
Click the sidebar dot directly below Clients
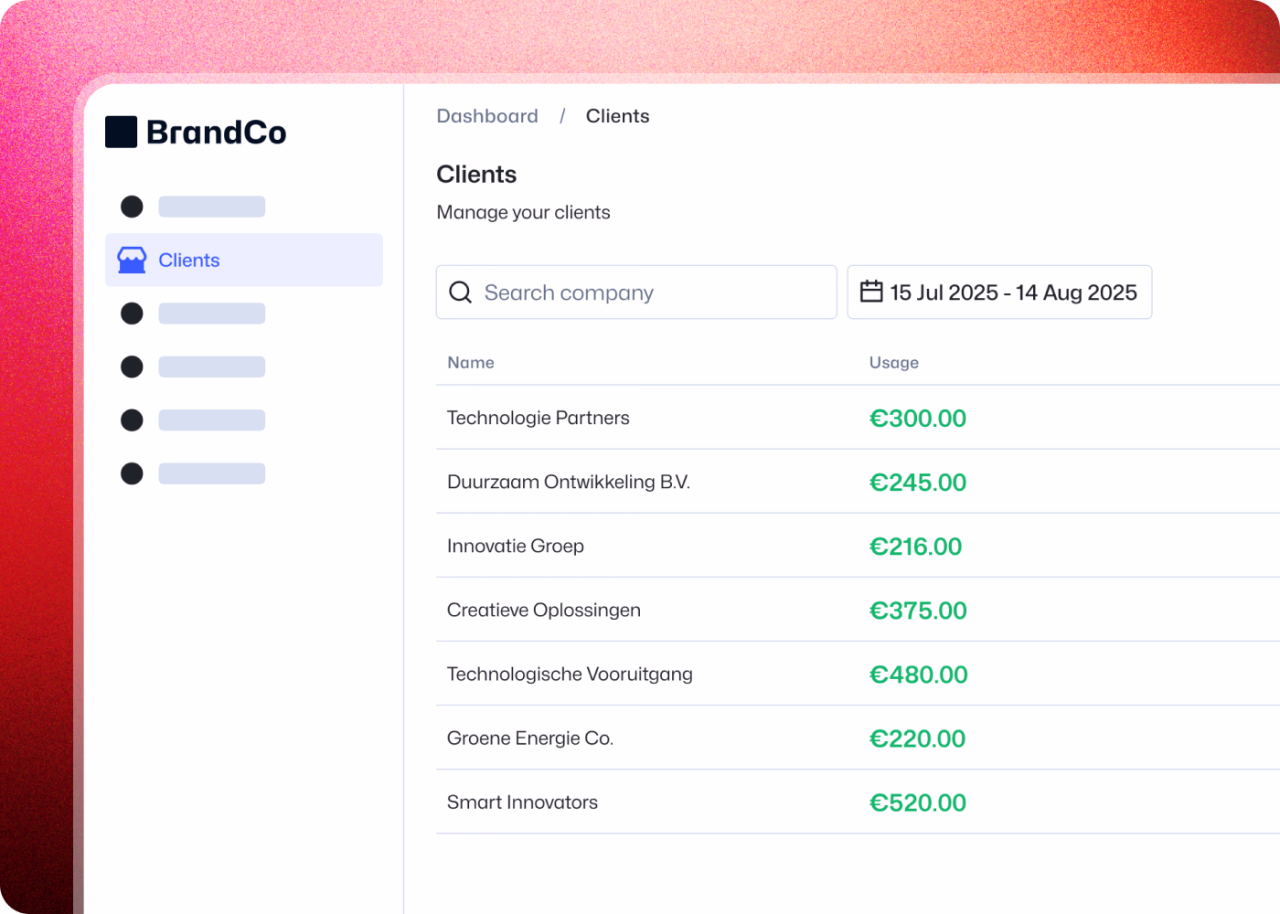pos(132,314)
